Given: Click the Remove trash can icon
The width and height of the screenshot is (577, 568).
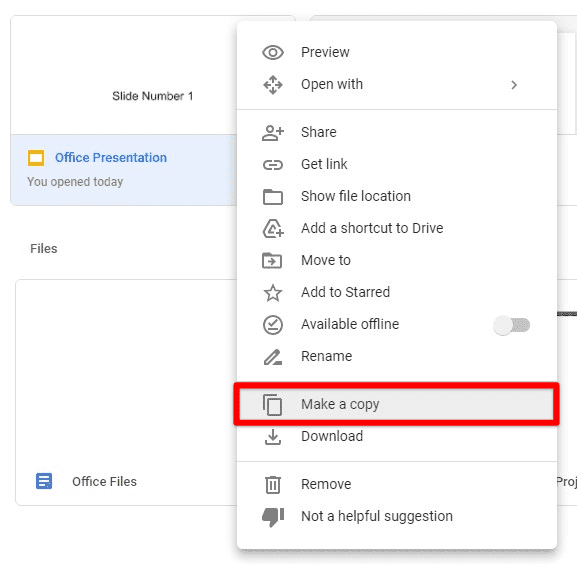Looking at the screenshot, I should coord(273,484).
